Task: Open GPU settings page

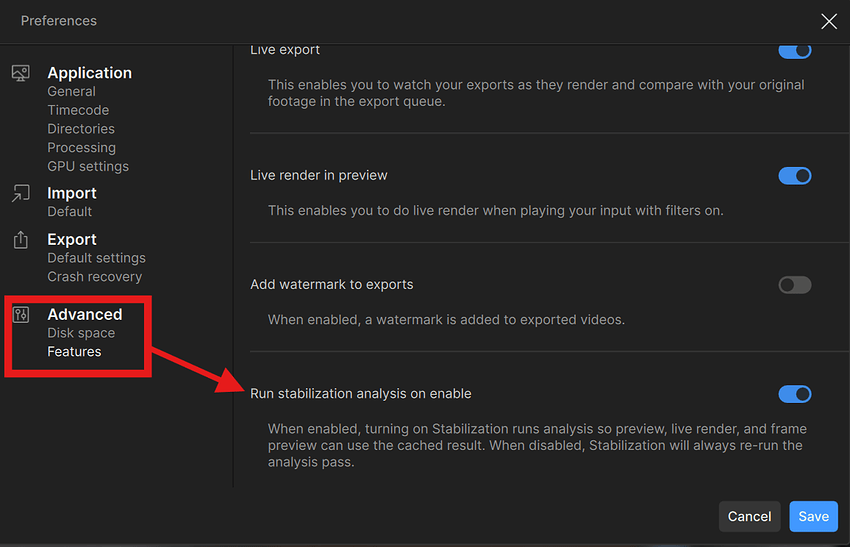Action: coord(88,166)
